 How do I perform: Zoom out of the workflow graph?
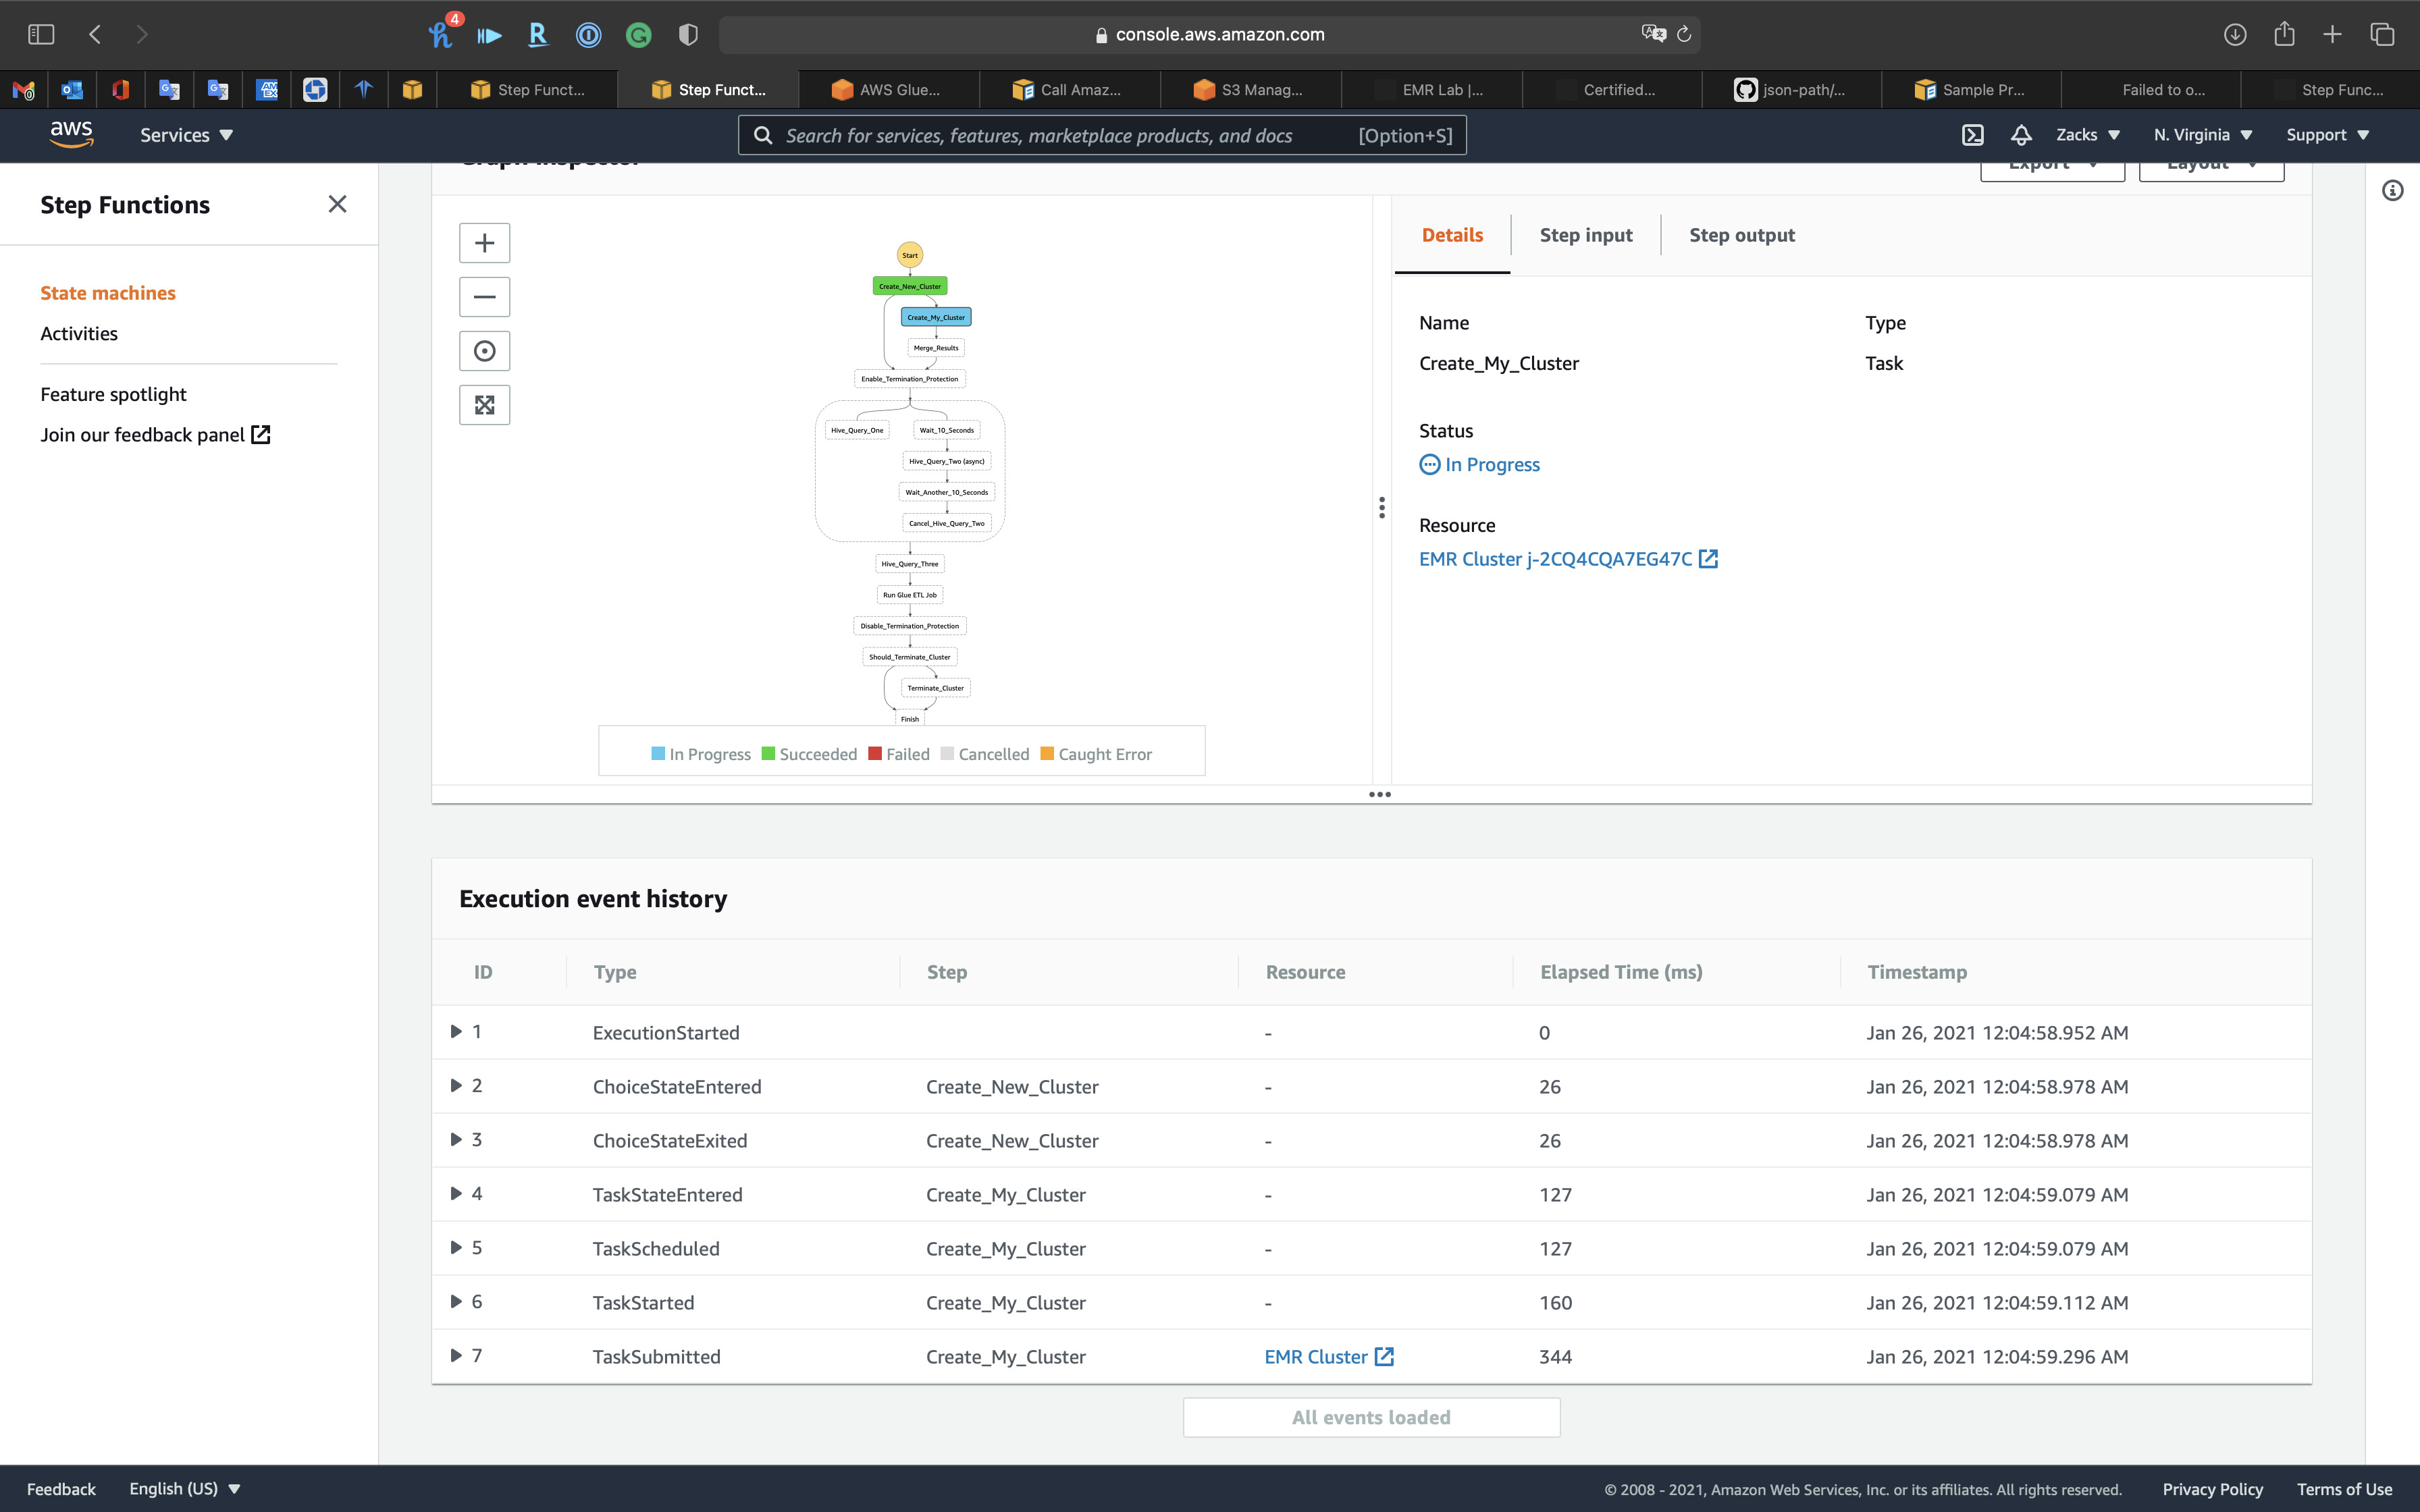coord(484,297)
